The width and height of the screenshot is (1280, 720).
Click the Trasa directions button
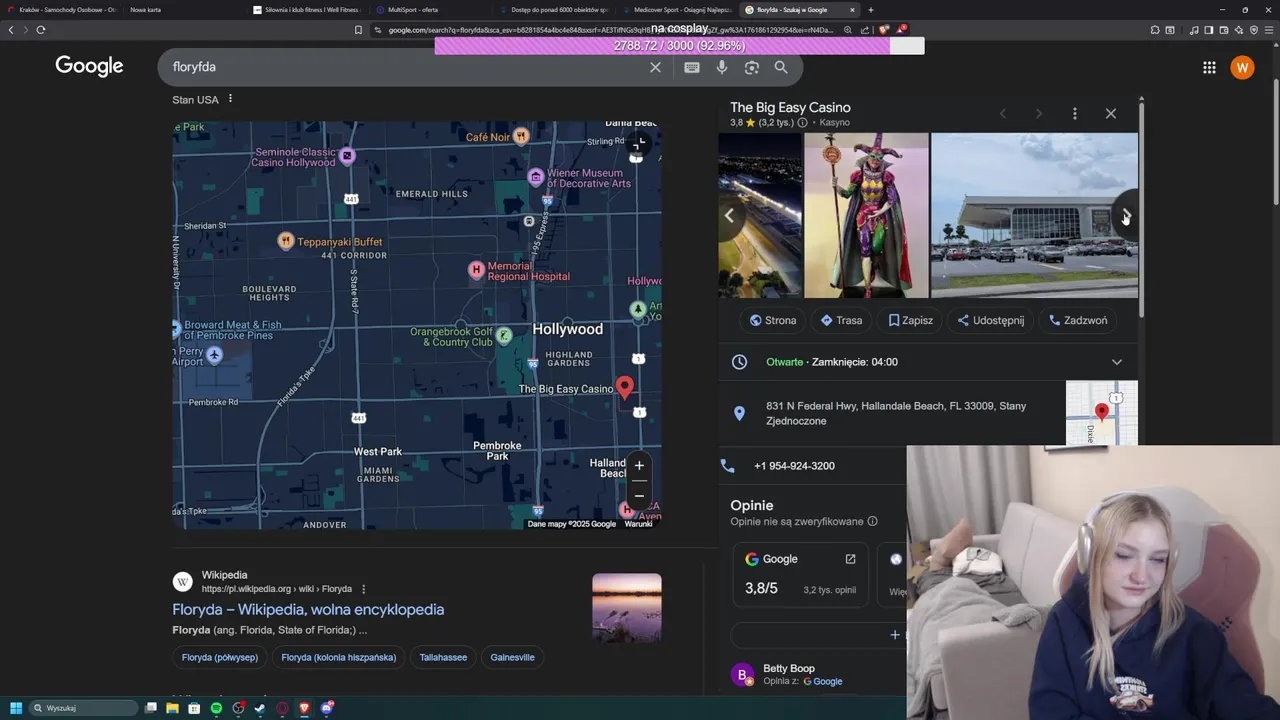click(841, 320)
